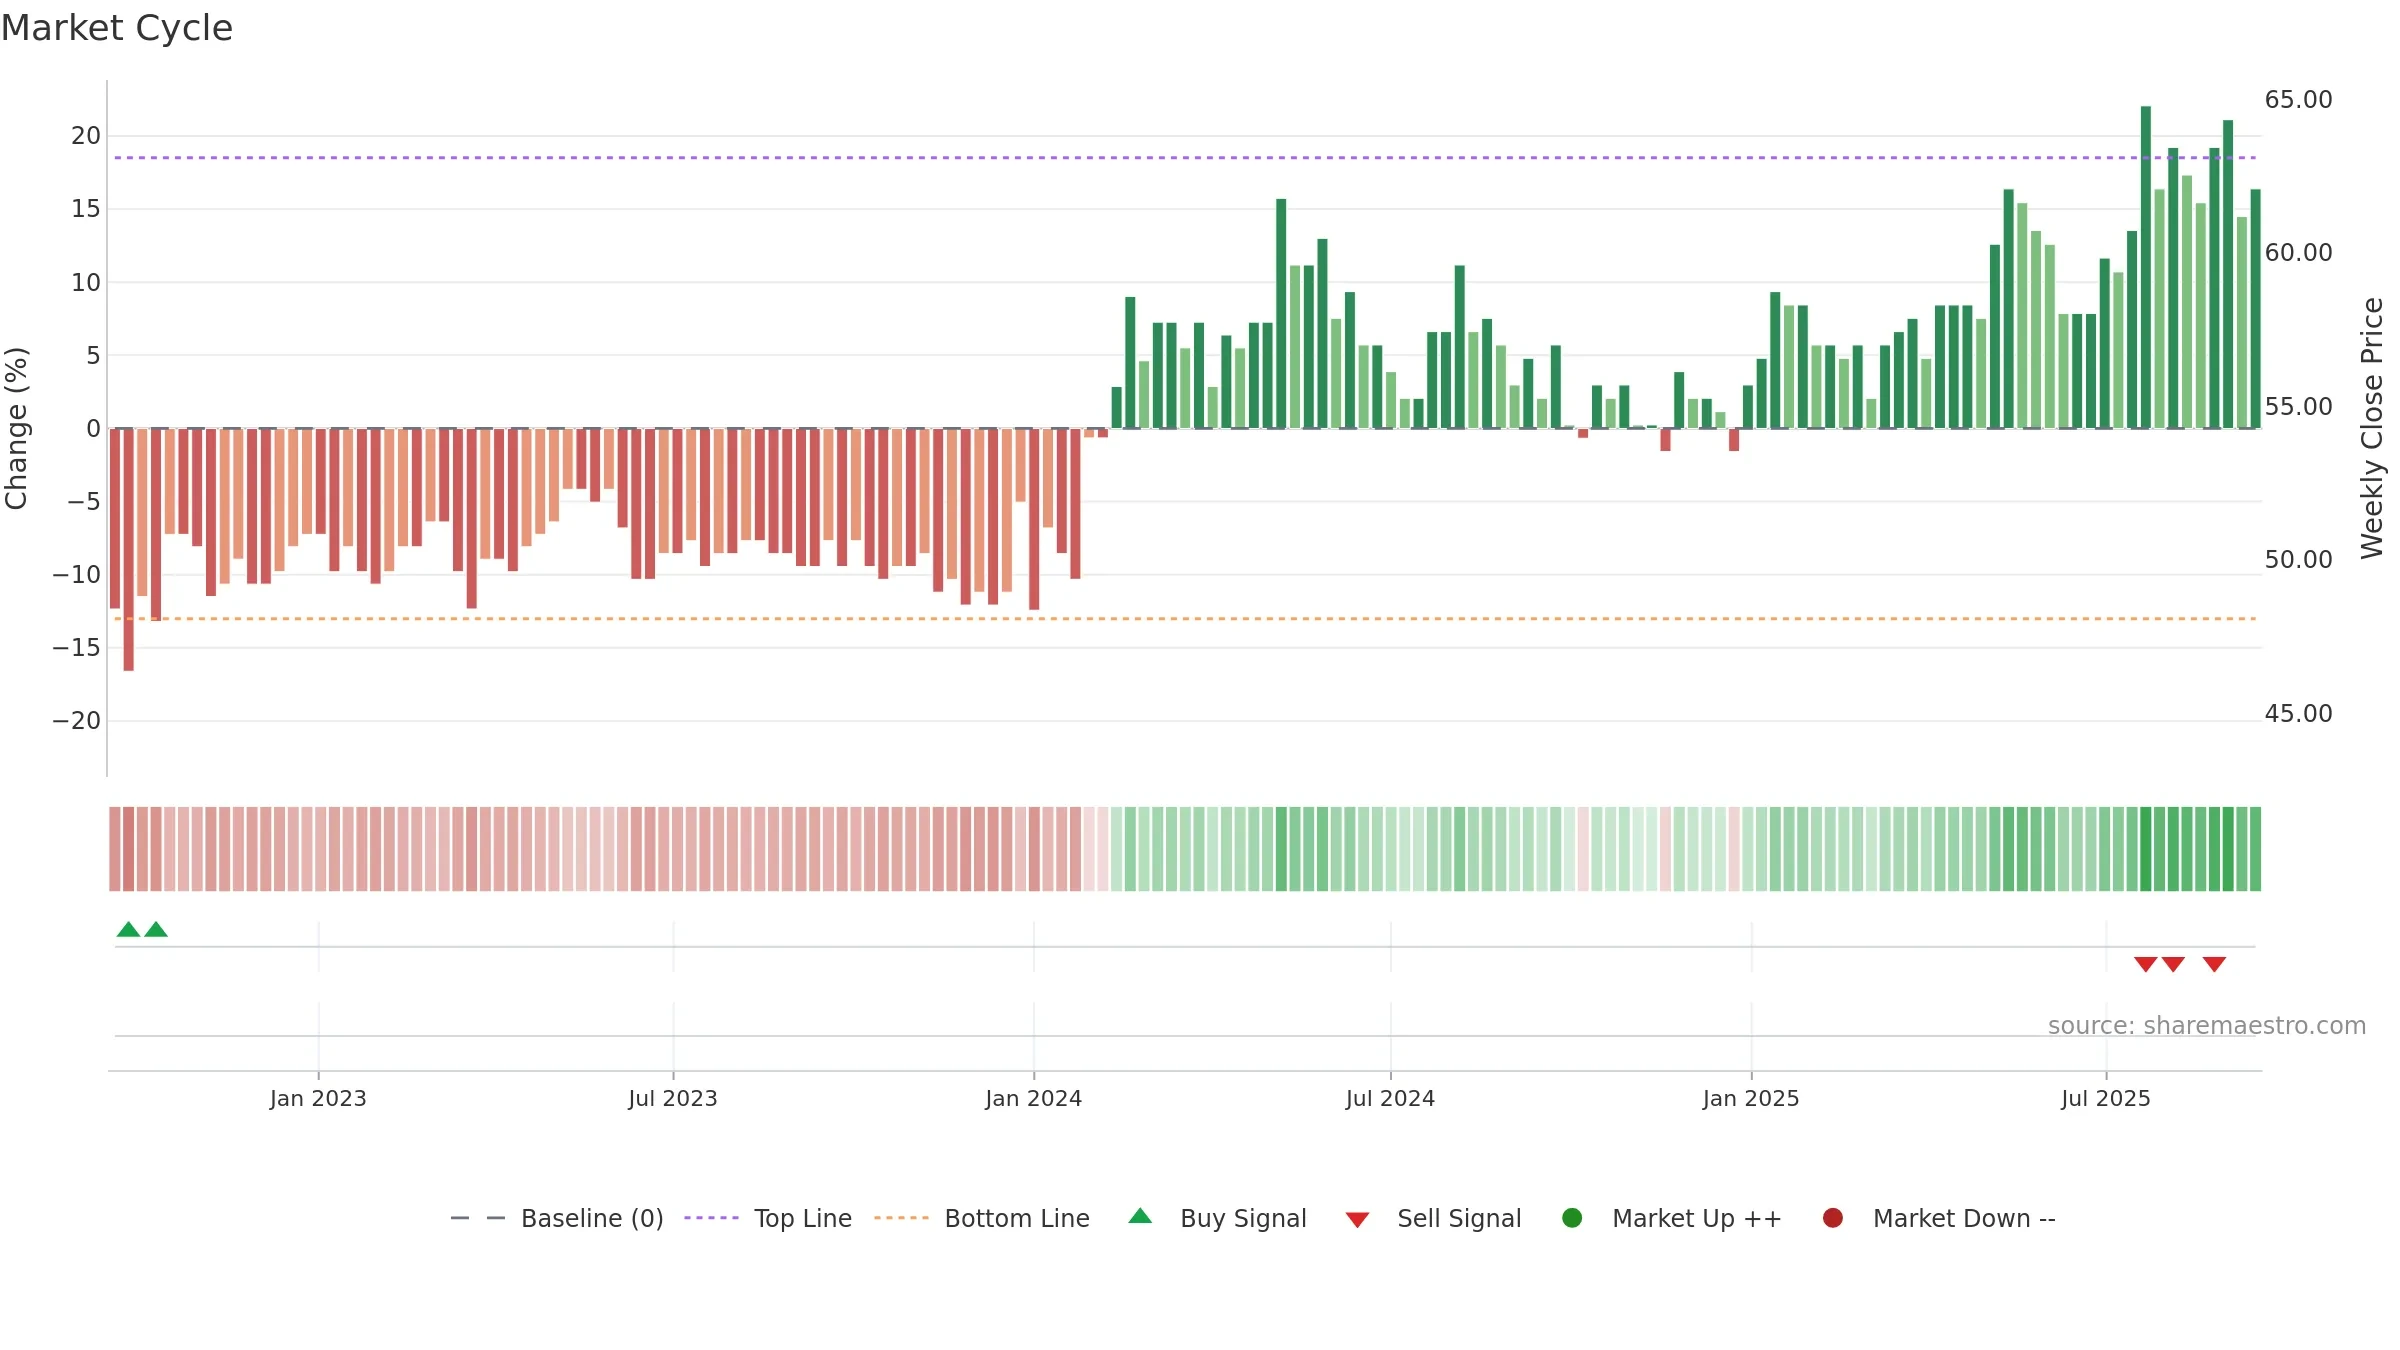Viewport: 2400px width, 1350px height.
Task: Click the Market Down -- red dot
Action: click(x=1833, y=1218)
